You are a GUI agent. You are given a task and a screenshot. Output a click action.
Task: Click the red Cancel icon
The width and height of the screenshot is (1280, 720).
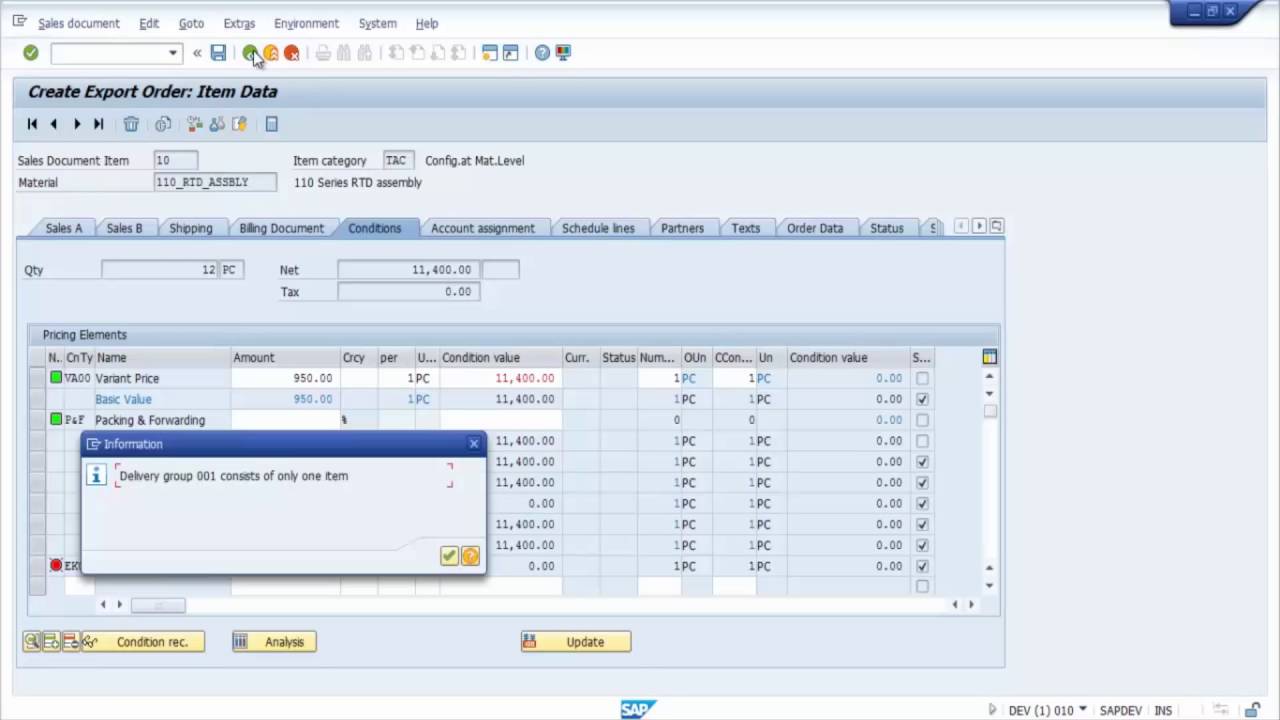tap(292, 53)
